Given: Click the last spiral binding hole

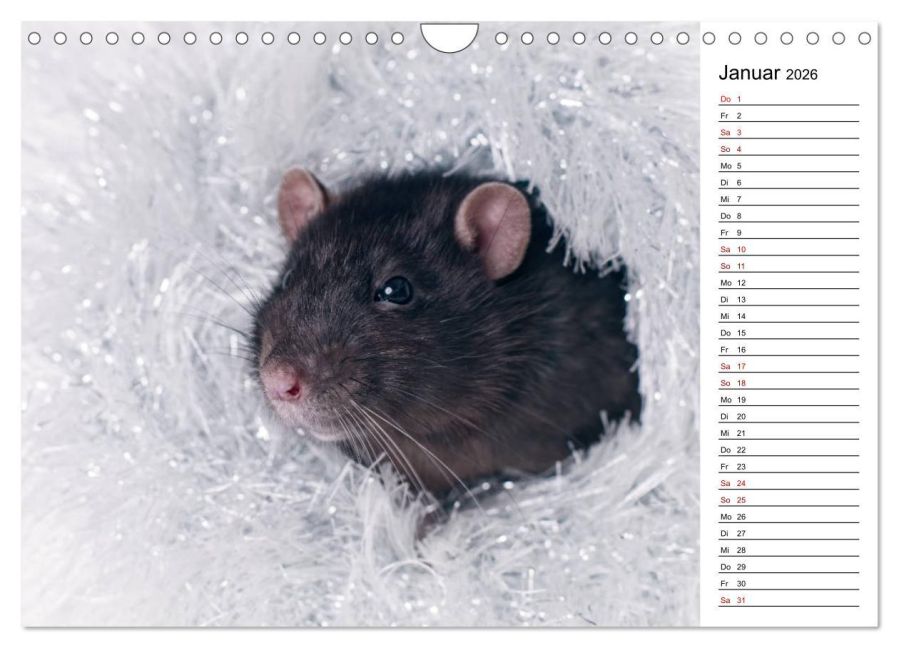Looking at the screenshot, I should tap(865, 38).
